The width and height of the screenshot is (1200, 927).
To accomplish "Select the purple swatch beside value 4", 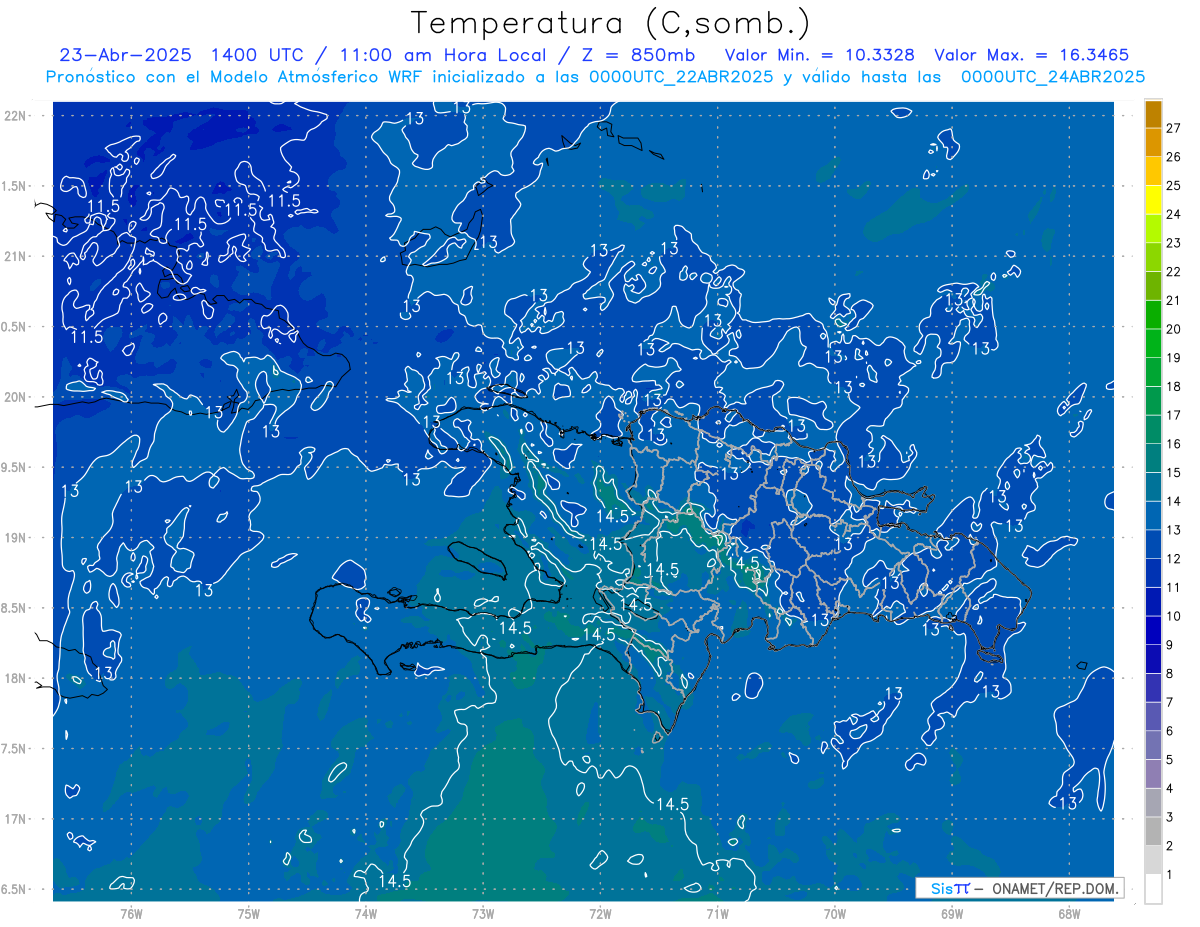I will 1153,774.
